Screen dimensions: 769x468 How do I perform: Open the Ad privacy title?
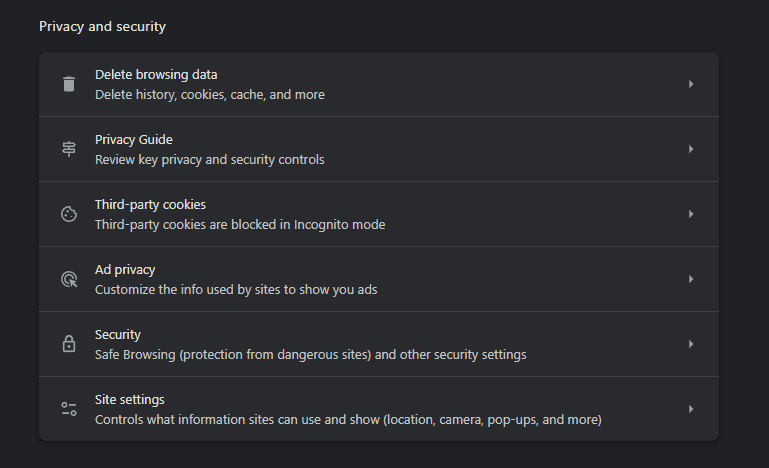tap(125, 270)
